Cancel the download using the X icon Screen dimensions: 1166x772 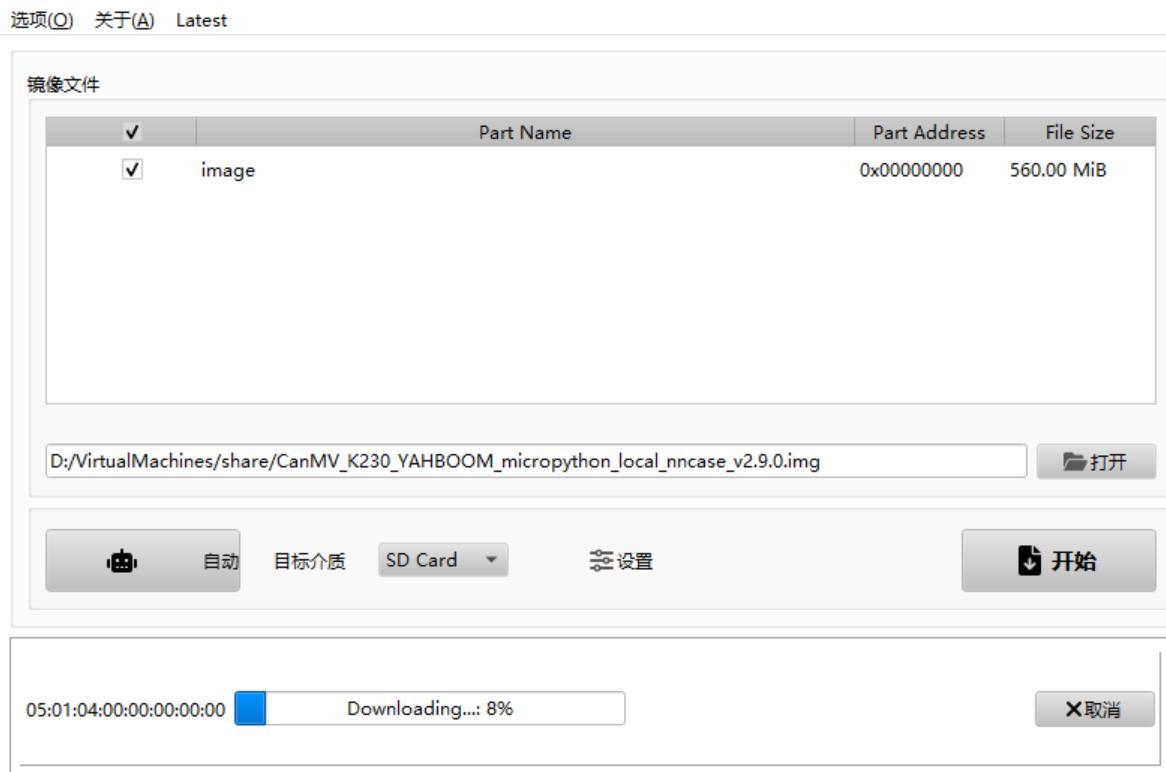pos(1073,710)
